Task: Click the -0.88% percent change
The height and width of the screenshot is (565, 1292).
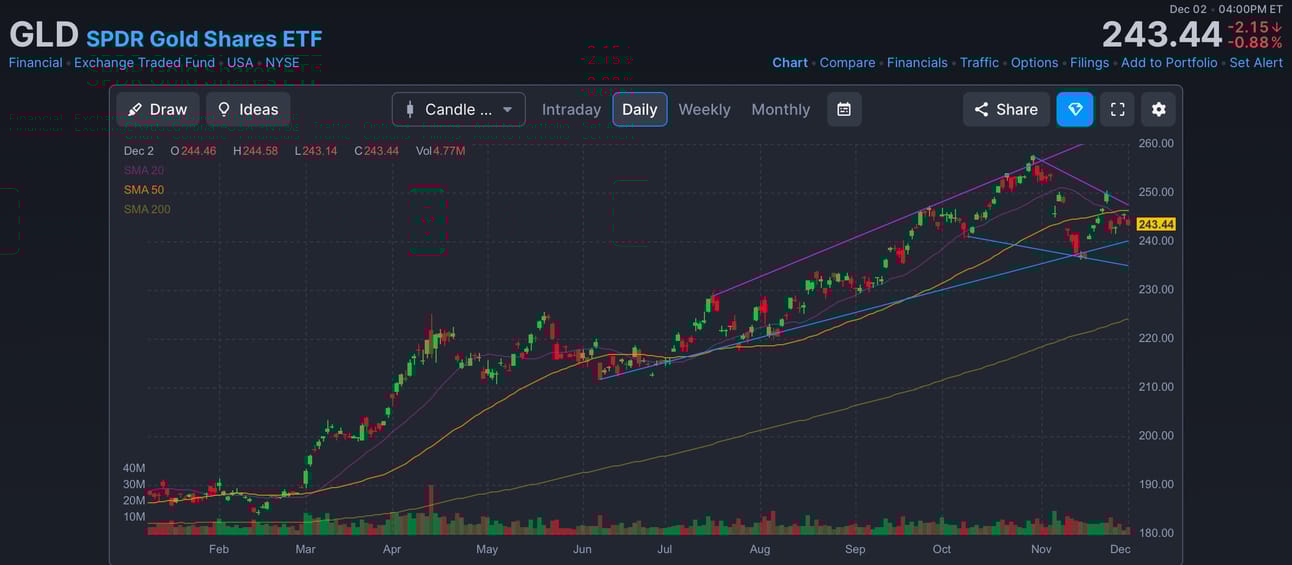Action: (1255, 43)
